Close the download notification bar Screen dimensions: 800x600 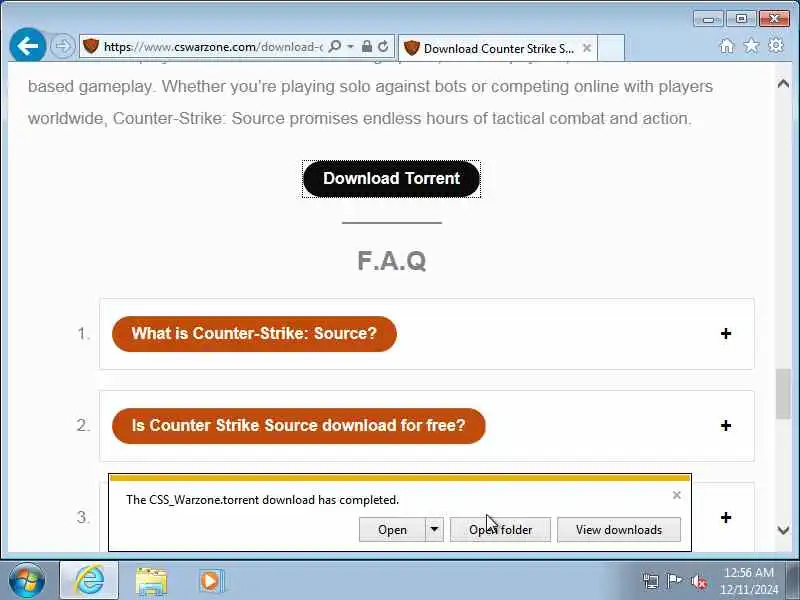[677, 495]
